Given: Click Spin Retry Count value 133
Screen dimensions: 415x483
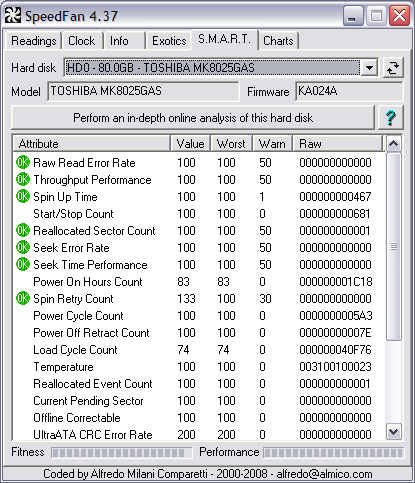Looking at the screenshot, I should pyautogui.click(x=186, y=298).
